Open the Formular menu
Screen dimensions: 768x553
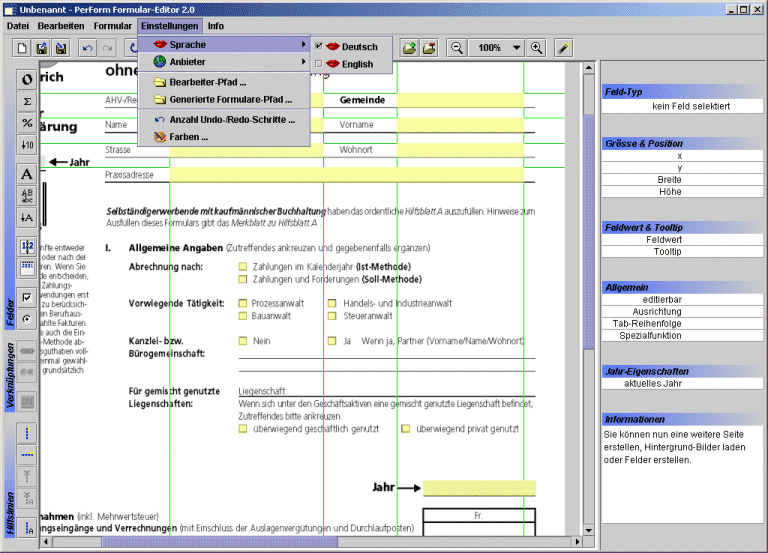[x=113, y=26]
